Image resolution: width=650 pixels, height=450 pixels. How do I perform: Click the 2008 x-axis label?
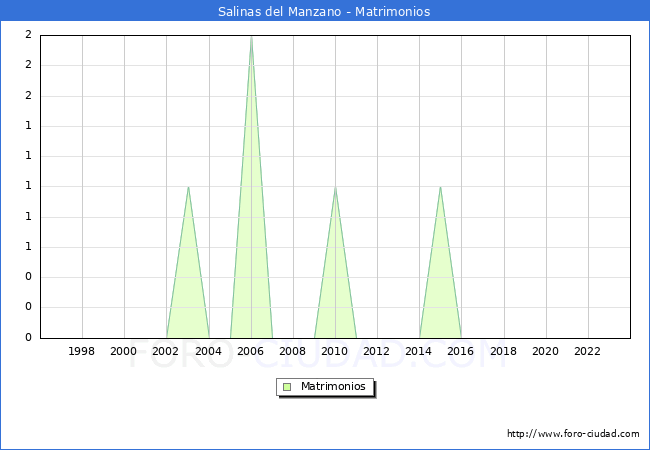pos(293,351)
